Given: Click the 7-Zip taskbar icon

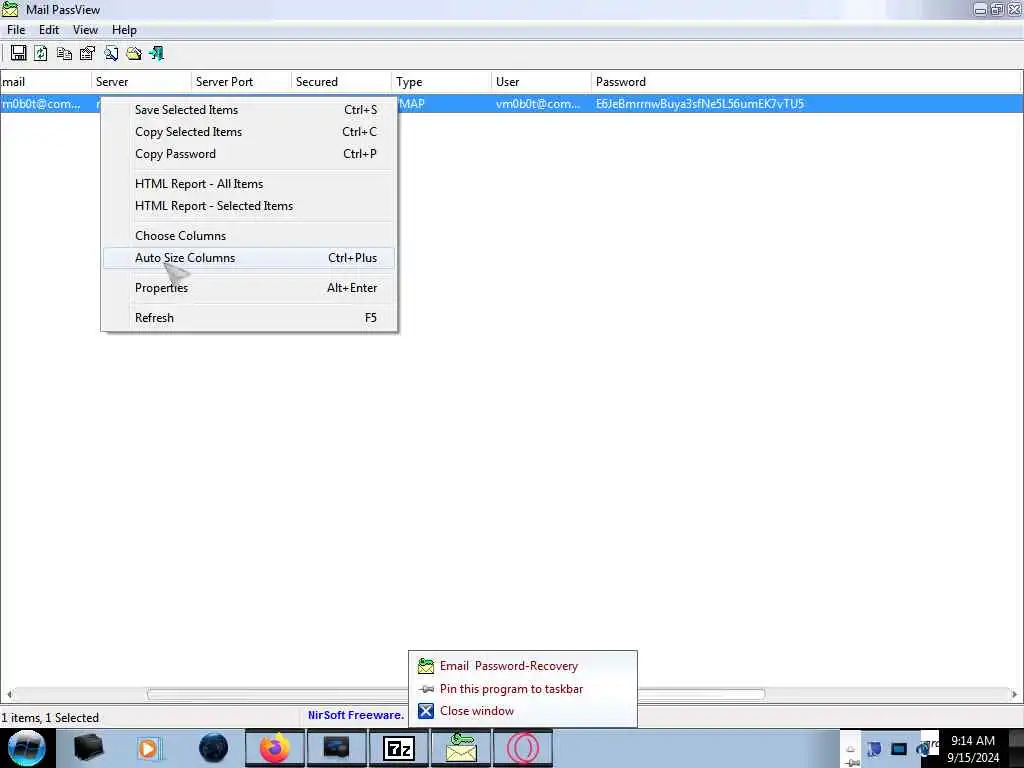Looking at the screenshot, I should pos(398,748).
